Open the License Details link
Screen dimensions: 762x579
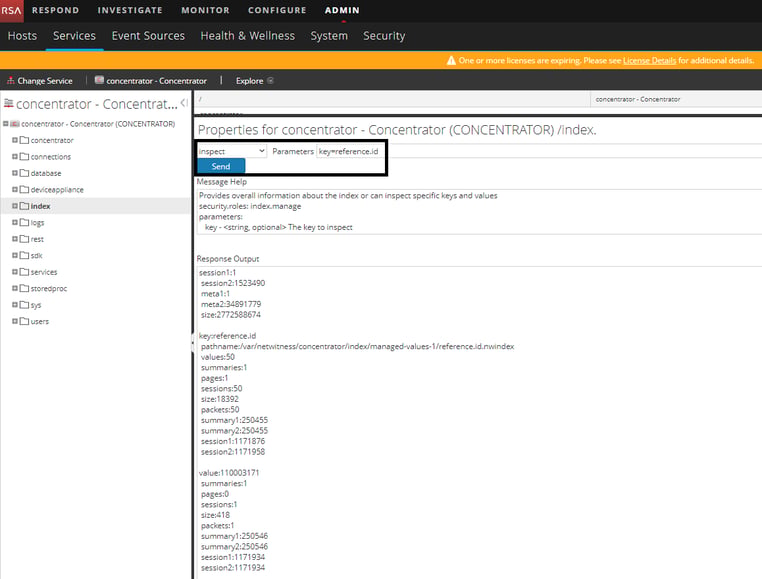pos(649,61)
